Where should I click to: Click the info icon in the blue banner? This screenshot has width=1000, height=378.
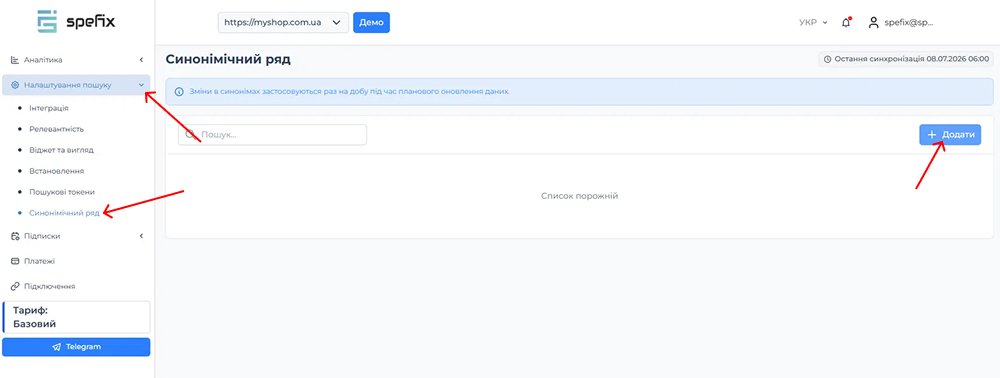pyautogui.click(x=179, y=91)
